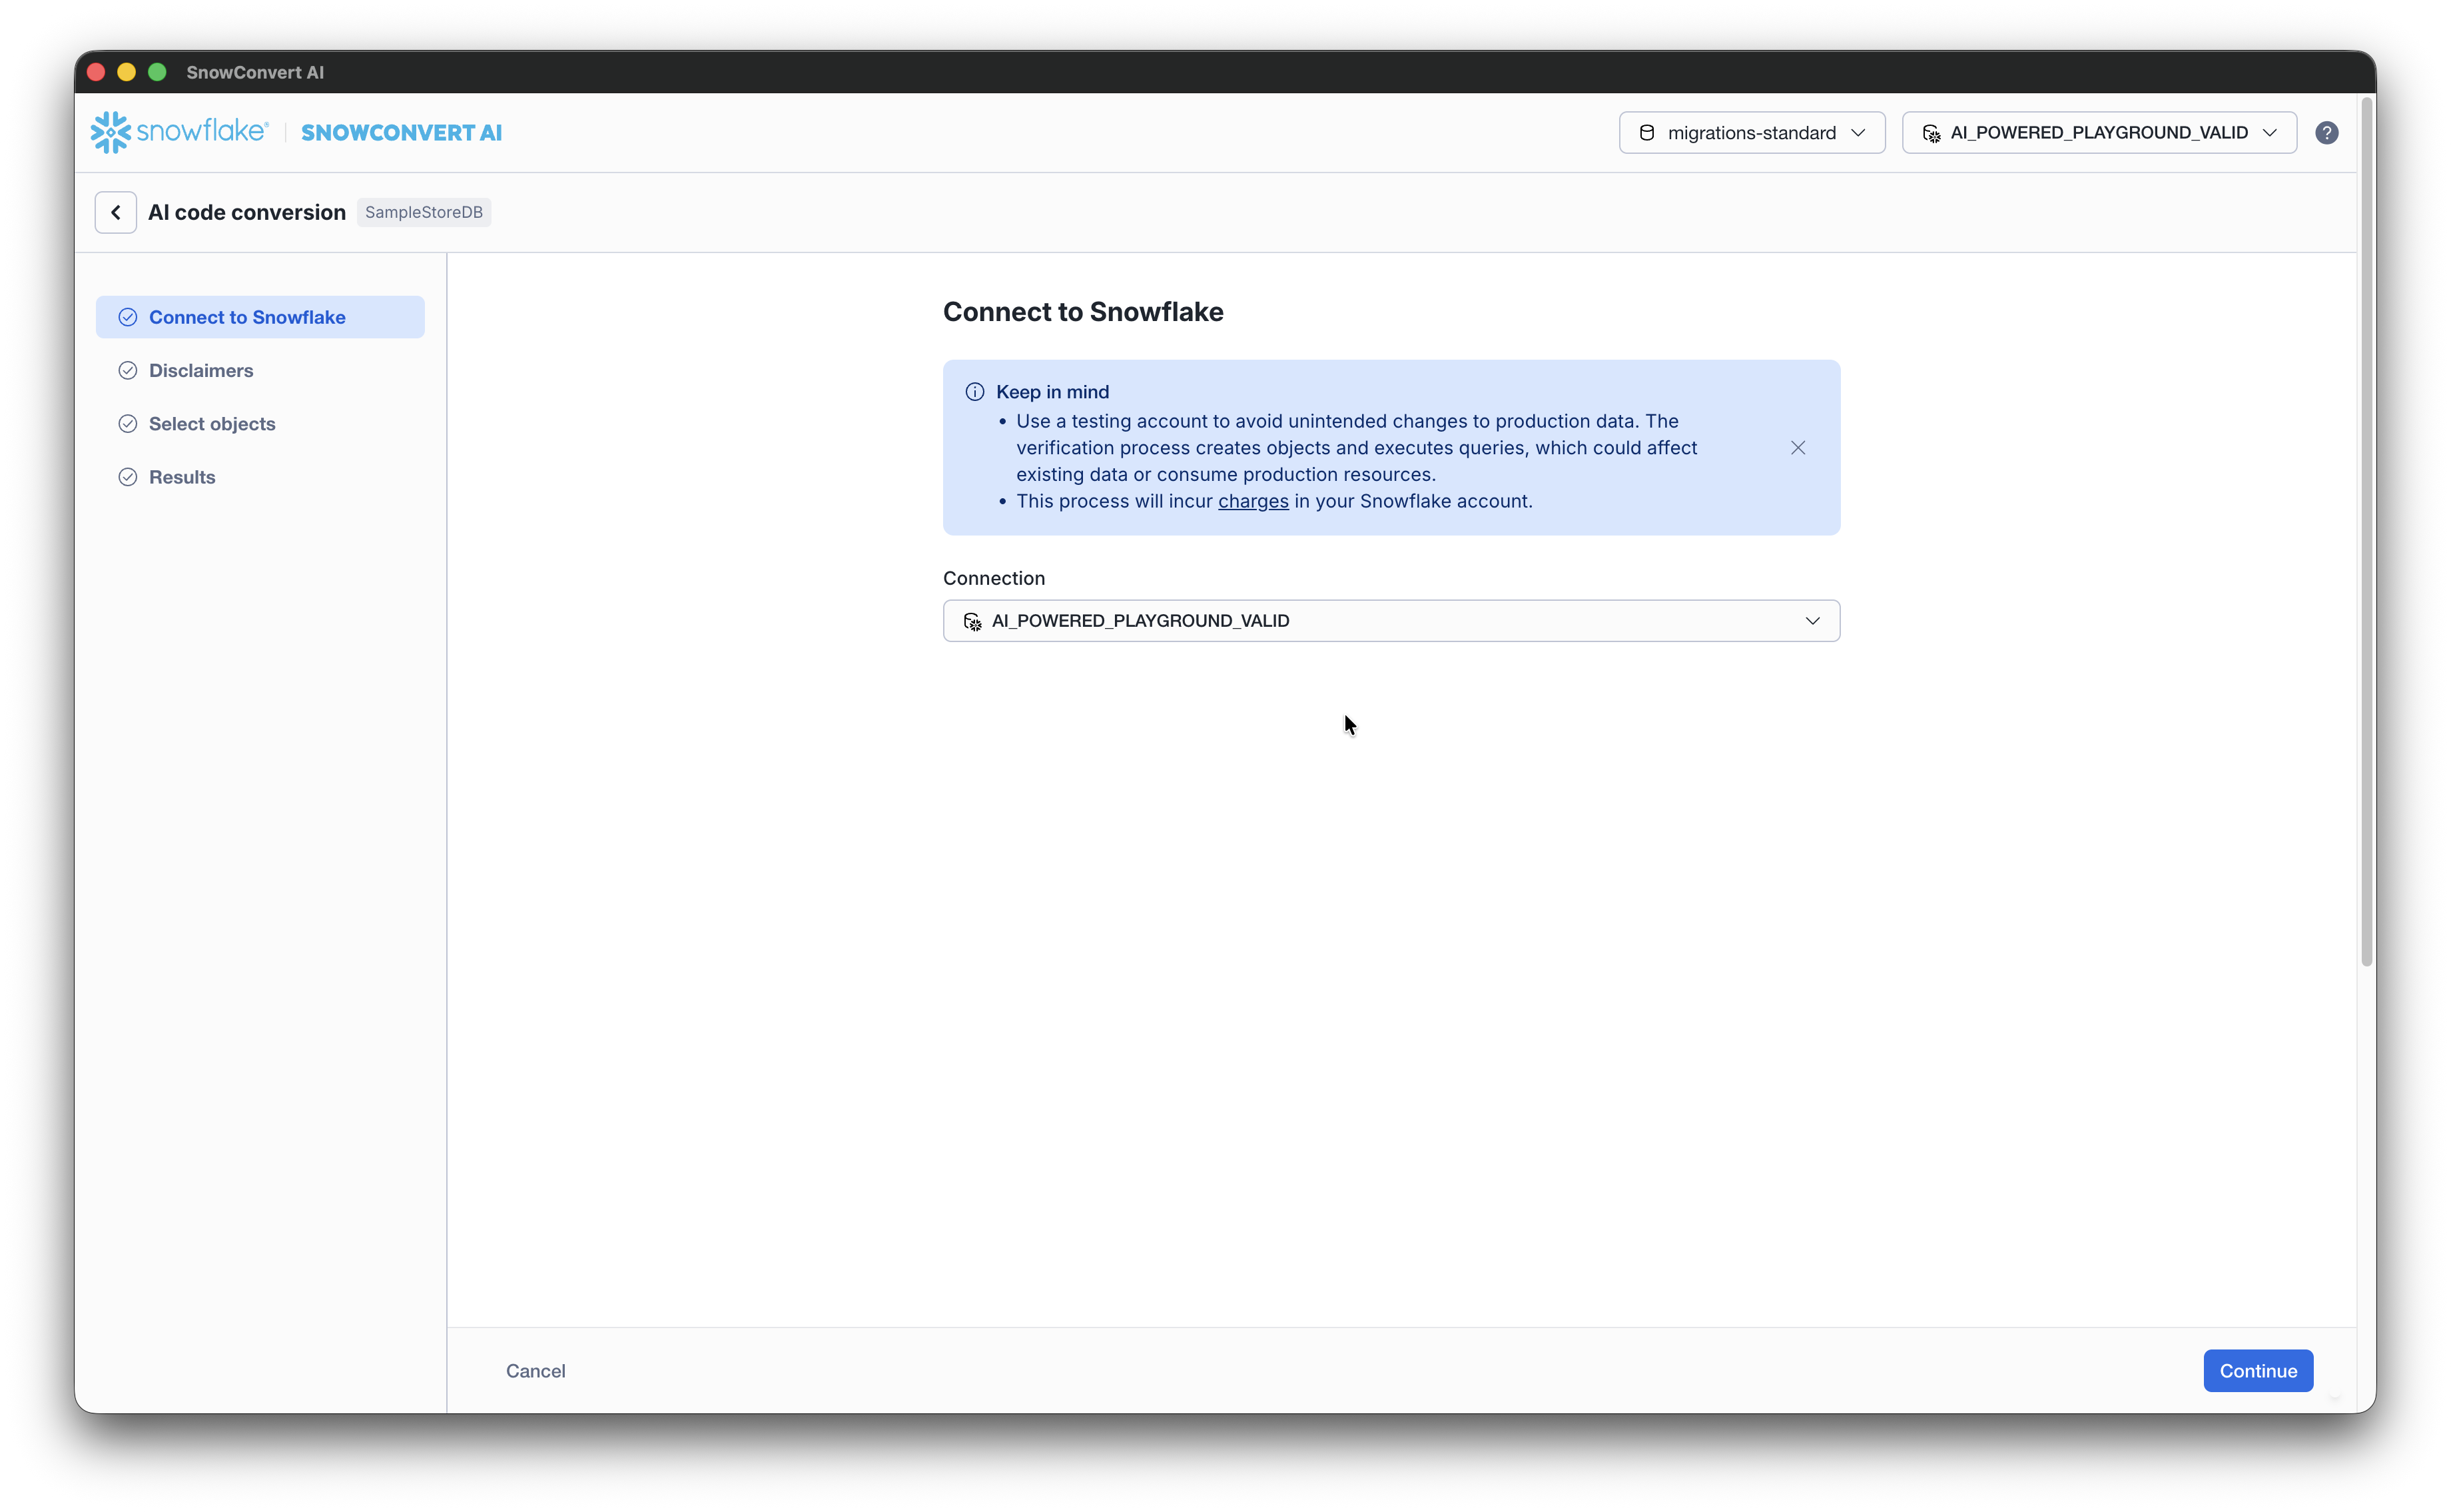
Task: Click the vertical scrollbar on the right
Action: coord(2366,530)
